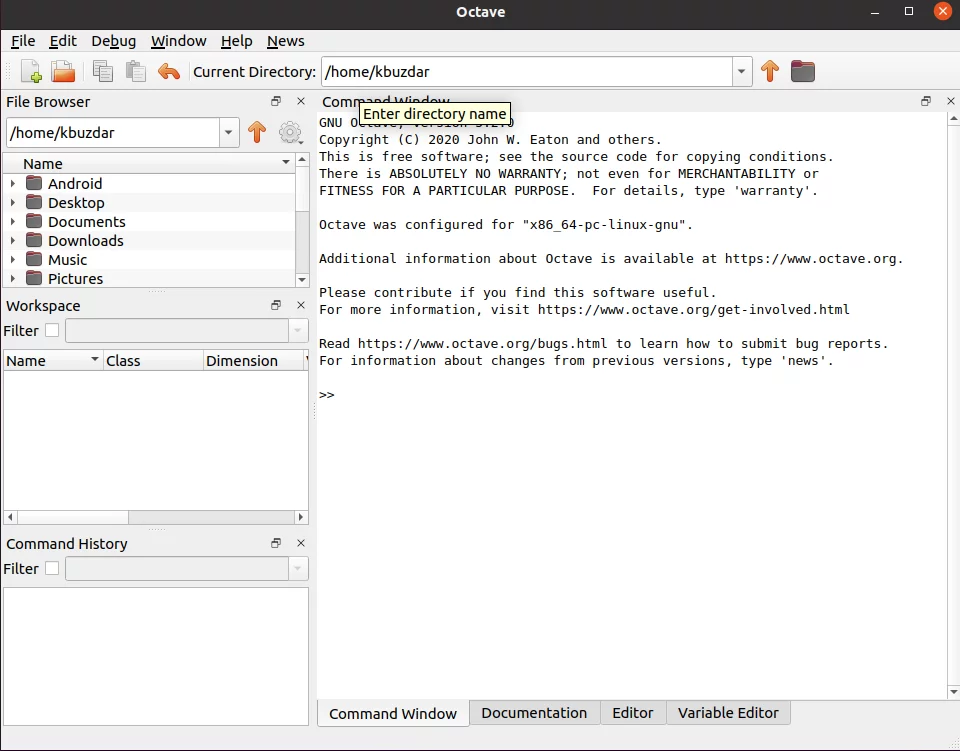Click the Workspace filter text field
The width and height of the screenshot is (960, 751).
pos(177,331)
